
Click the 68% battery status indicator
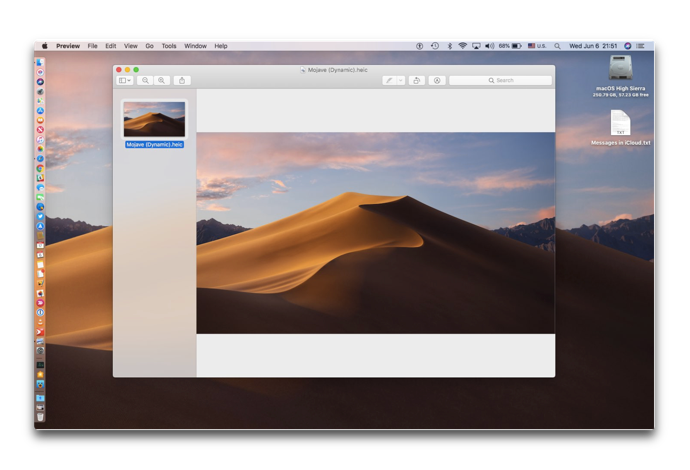510,46
